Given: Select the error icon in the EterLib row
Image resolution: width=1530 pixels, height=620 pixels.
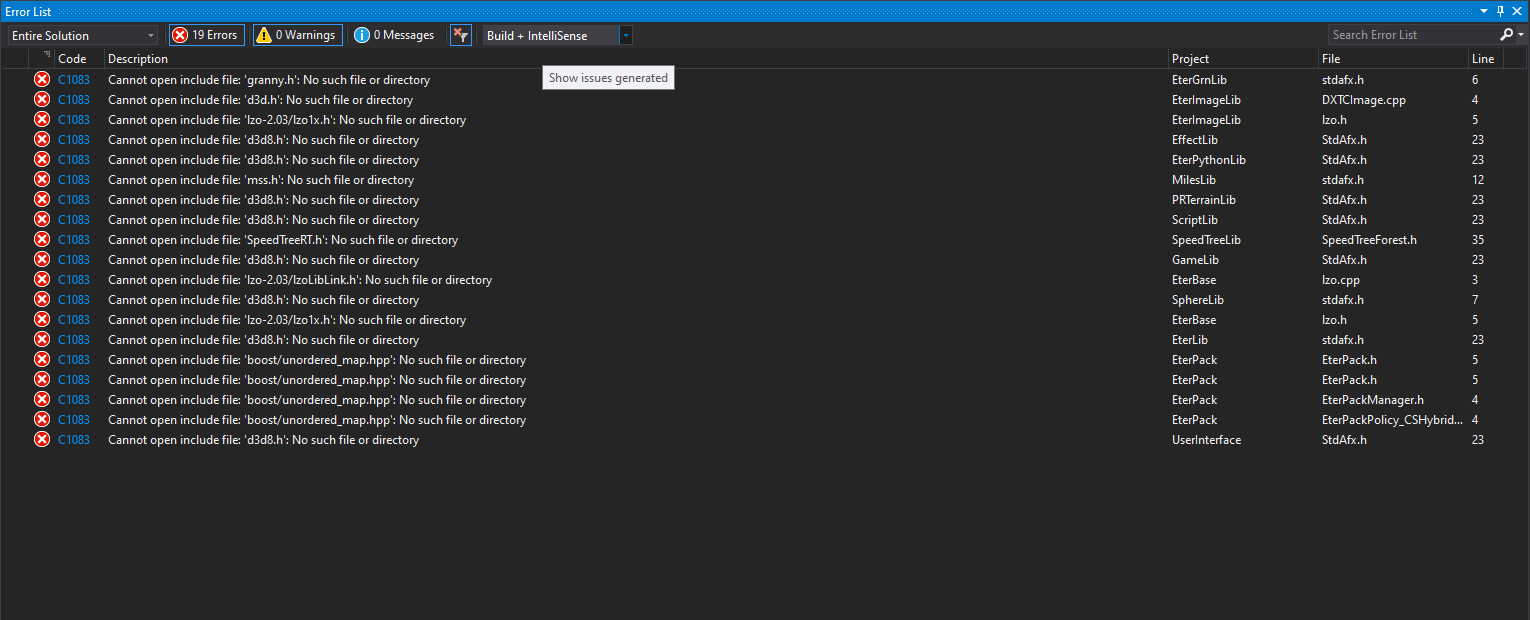Looking at the screenshot, I should 42,339.
